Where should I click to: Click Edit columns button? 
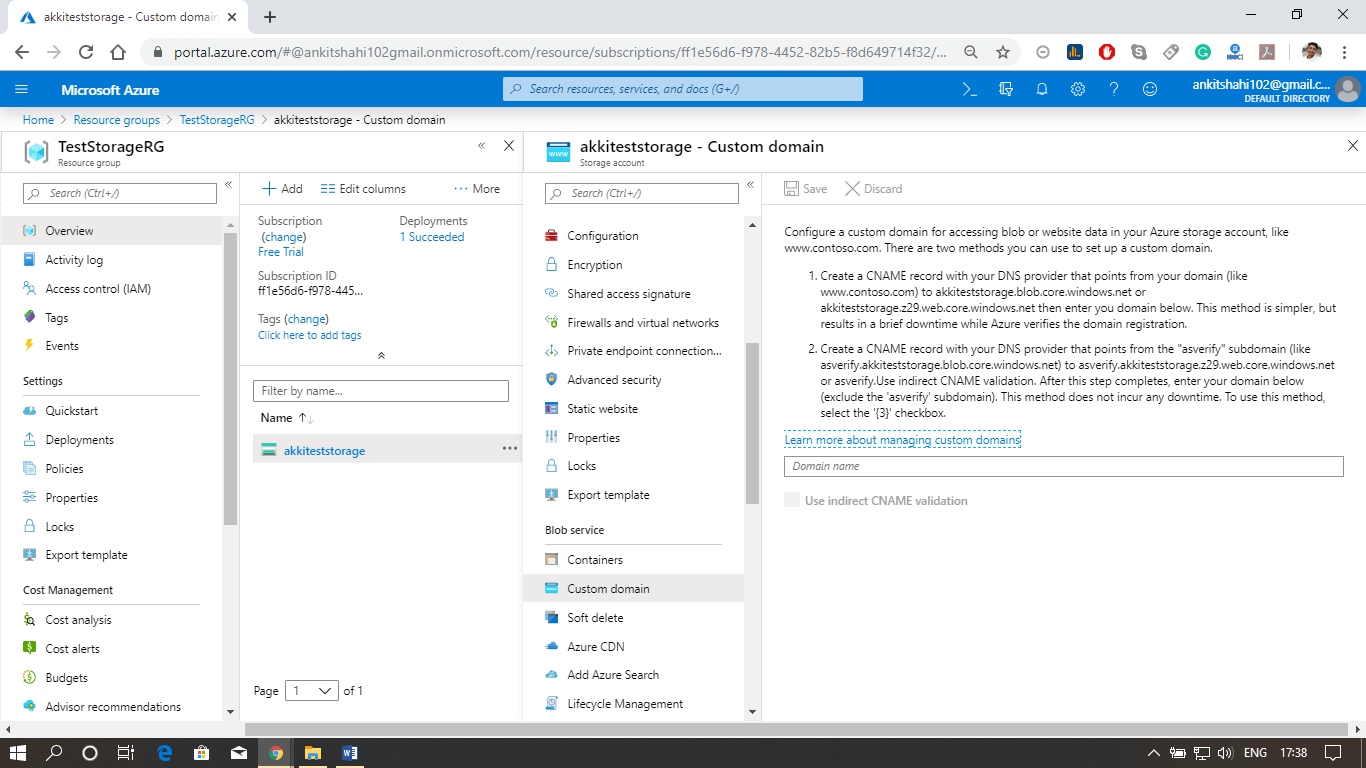tap(363, 189)
